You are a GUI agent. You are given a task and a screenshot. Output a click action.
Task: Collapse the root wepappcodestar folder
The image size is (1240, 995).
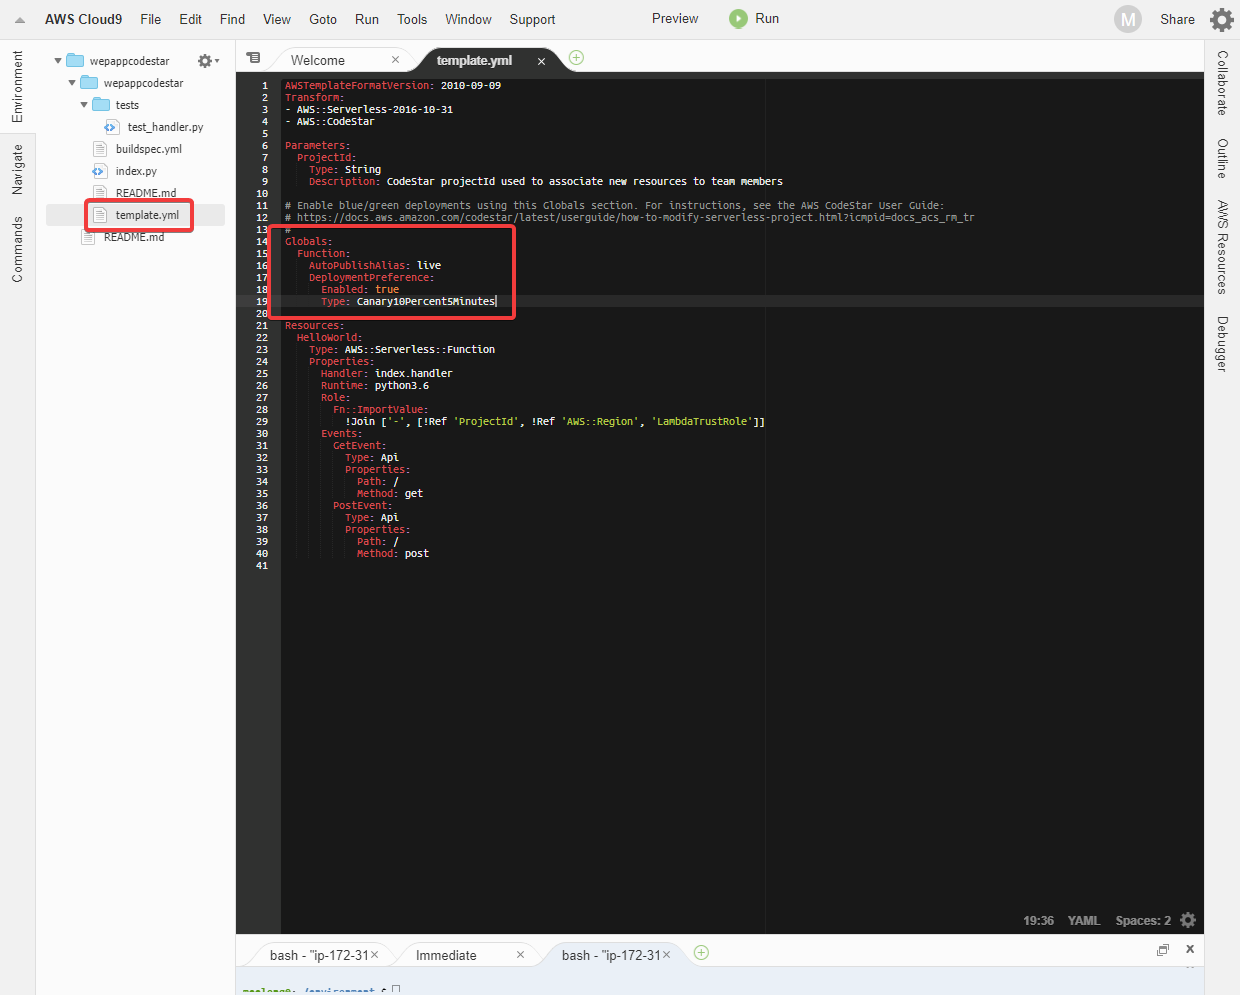(58, 61)
